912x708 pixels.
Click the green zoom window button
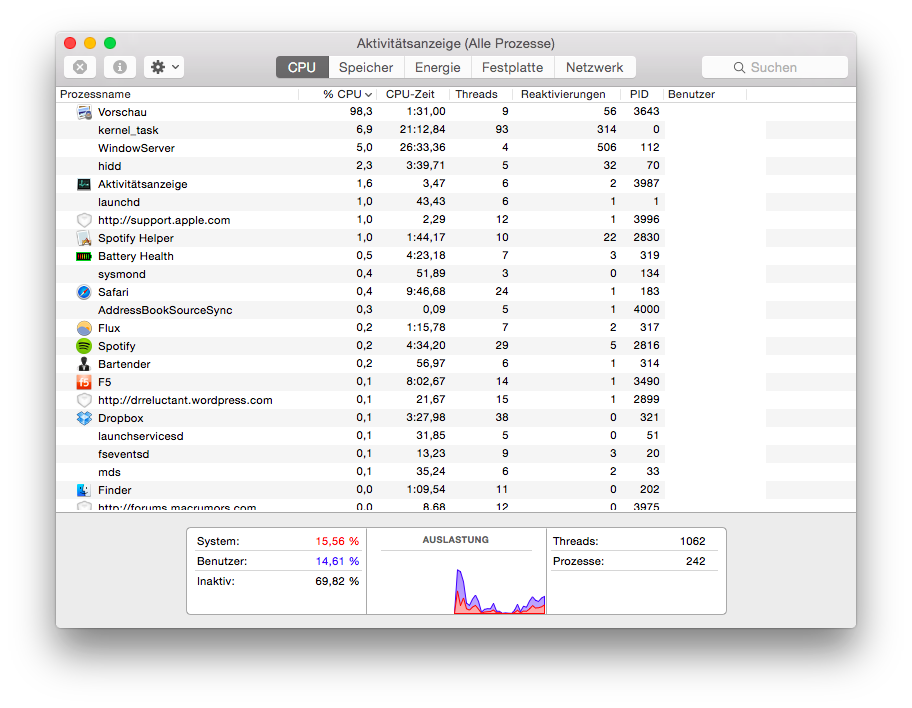[110, 43]
